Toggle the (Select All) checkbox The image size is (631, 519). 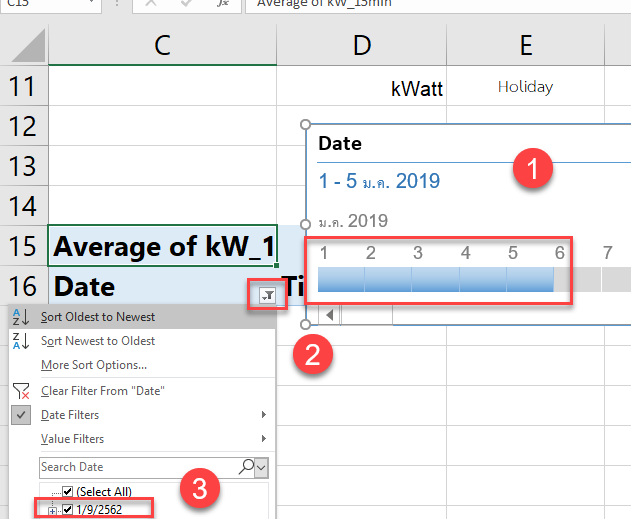click(68, 491)
